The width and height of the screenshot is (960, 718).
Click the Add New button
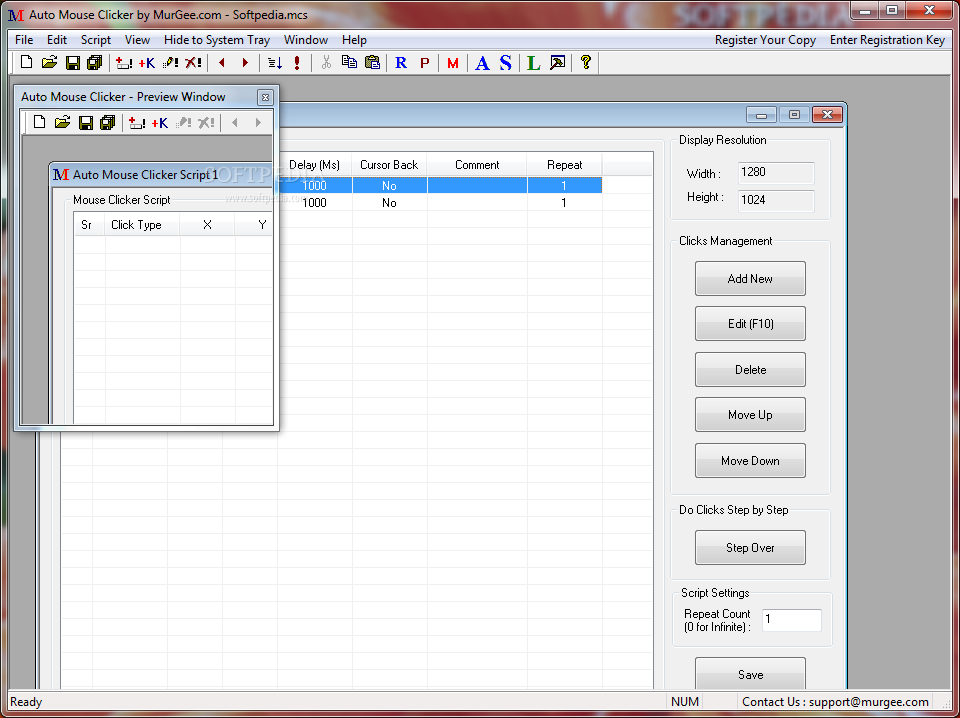coord(750,279)
